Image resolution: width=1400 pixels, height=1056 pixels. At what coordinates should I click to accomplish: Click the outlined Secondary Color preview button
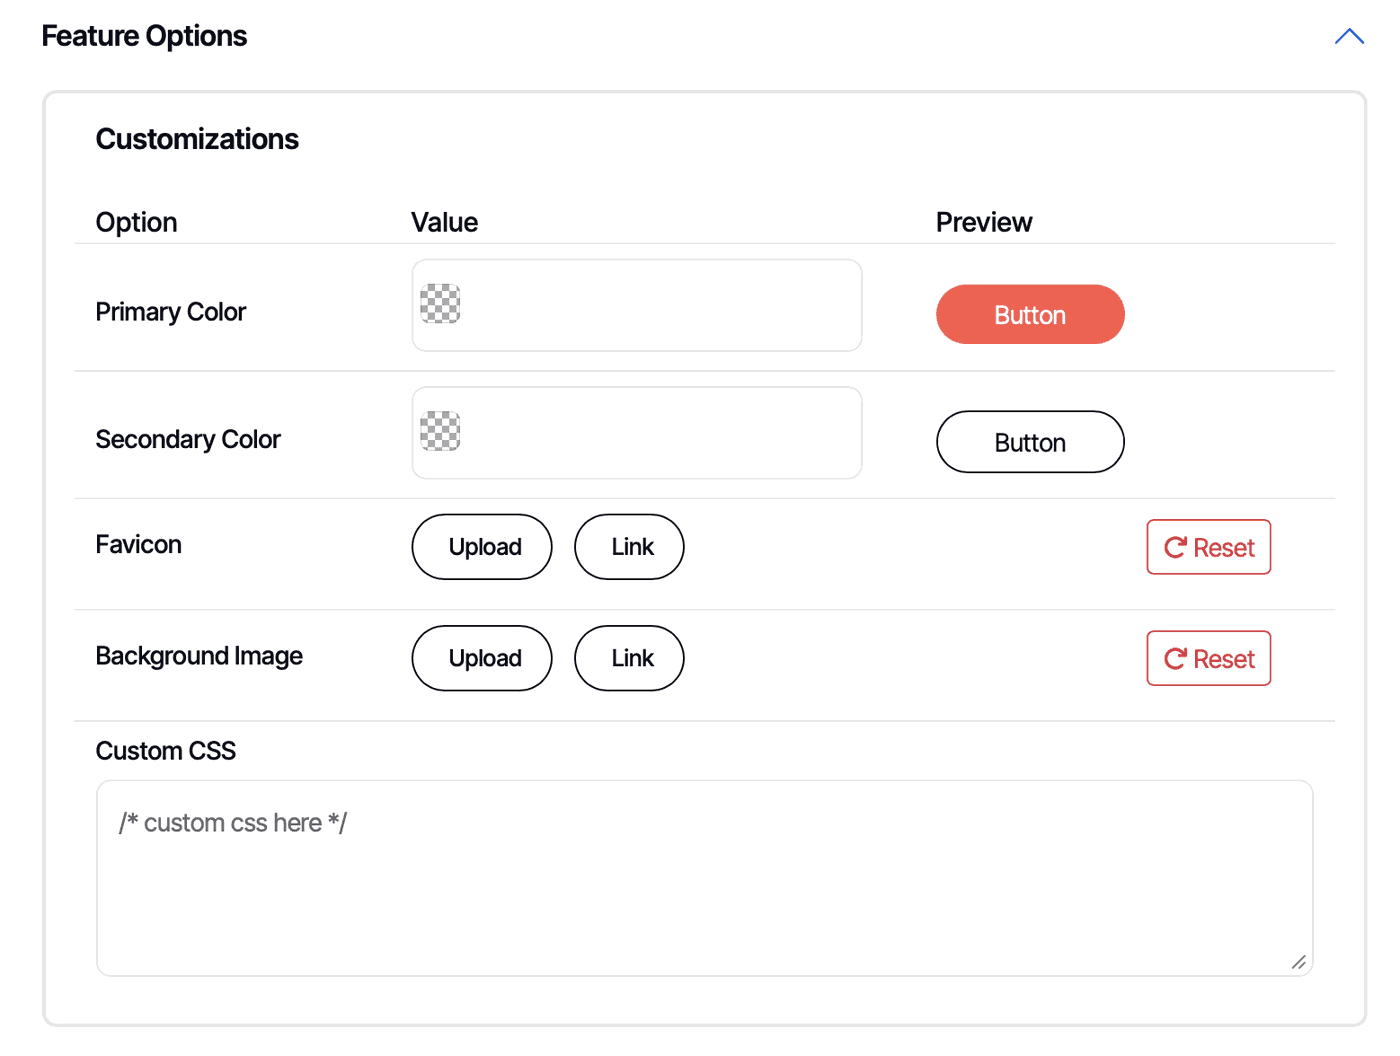point(1030,442)
